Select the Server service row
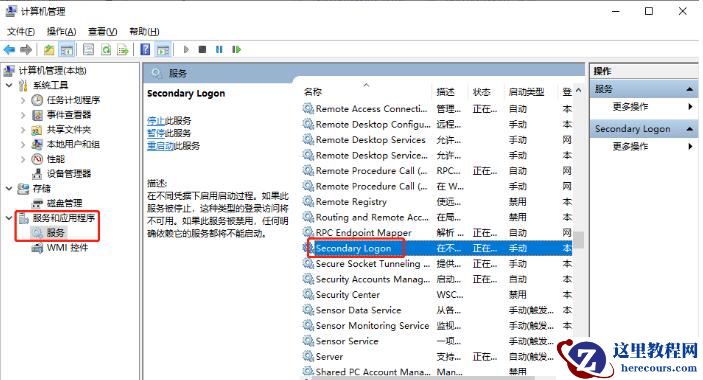 tap(437, 357)
